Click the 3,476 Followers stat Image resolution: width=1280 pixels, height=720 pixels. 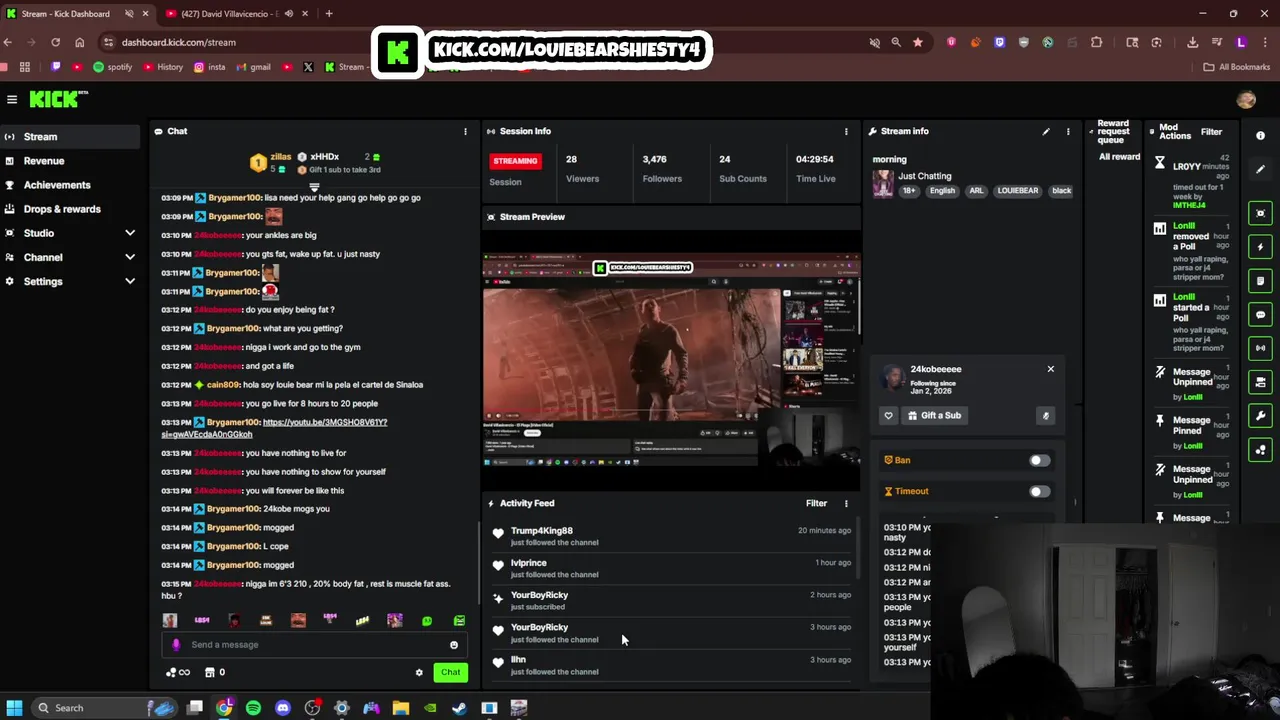(x=662, y=169)
